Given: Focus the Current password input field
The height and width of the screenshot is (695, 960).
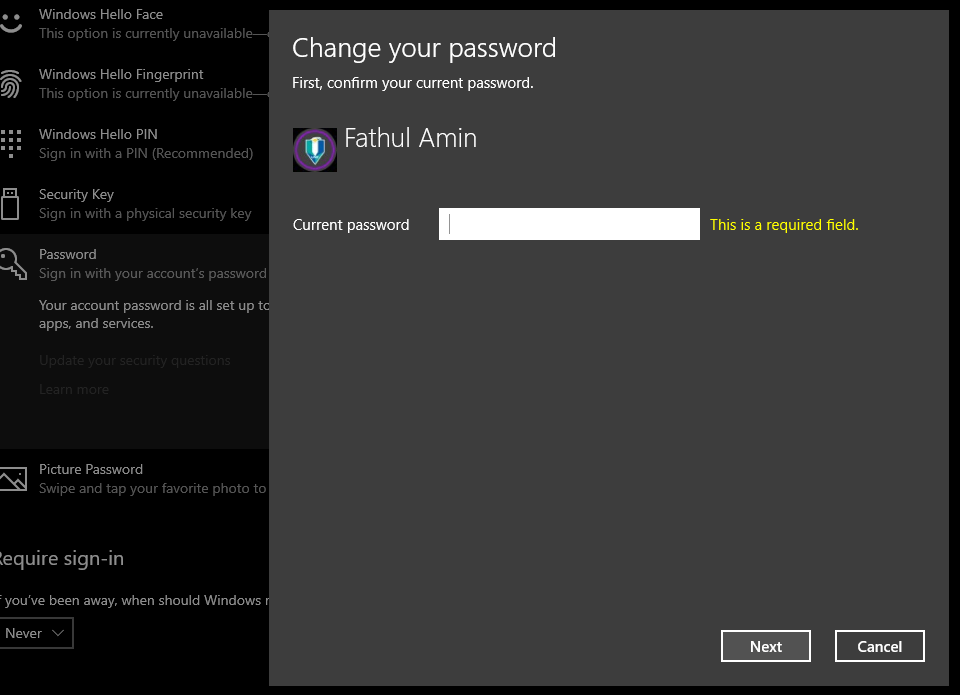Looking at the screenshot, I should click(x=569, y=224).
